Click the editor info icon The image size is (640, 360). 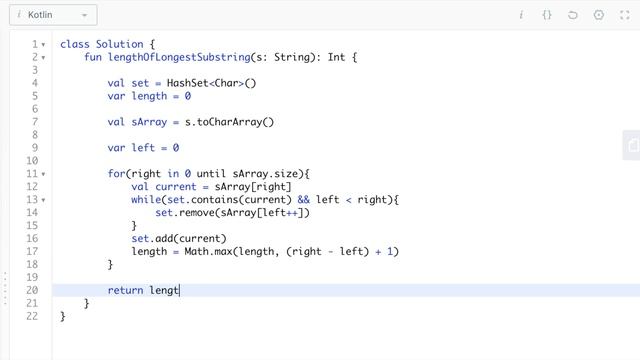coord(521,15)
